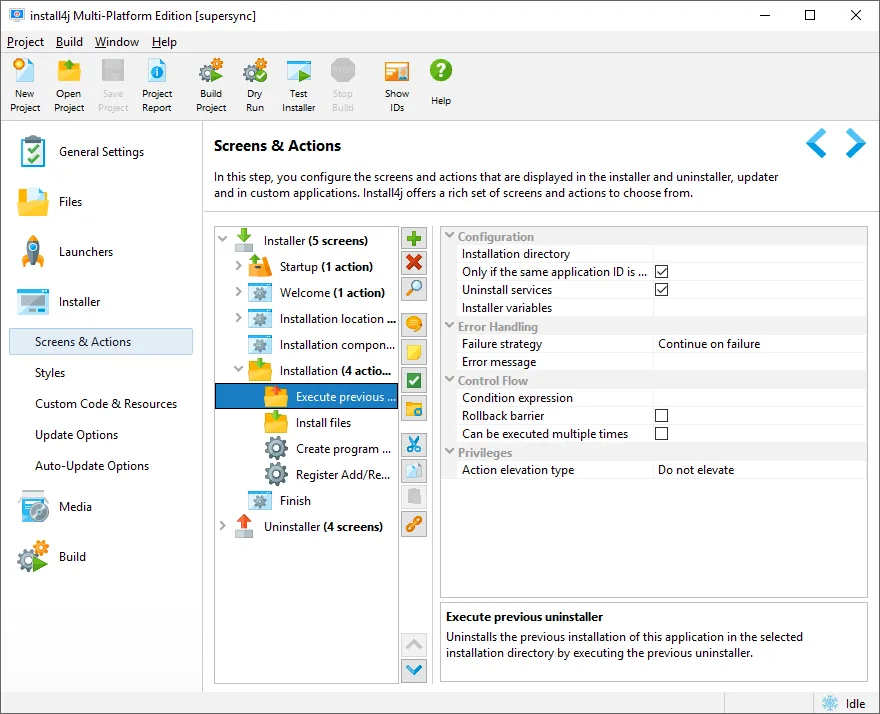Click the snowflake idle status icon
Image resolution: width=880 pixels, height=714 pixels.
pos(829,703)
